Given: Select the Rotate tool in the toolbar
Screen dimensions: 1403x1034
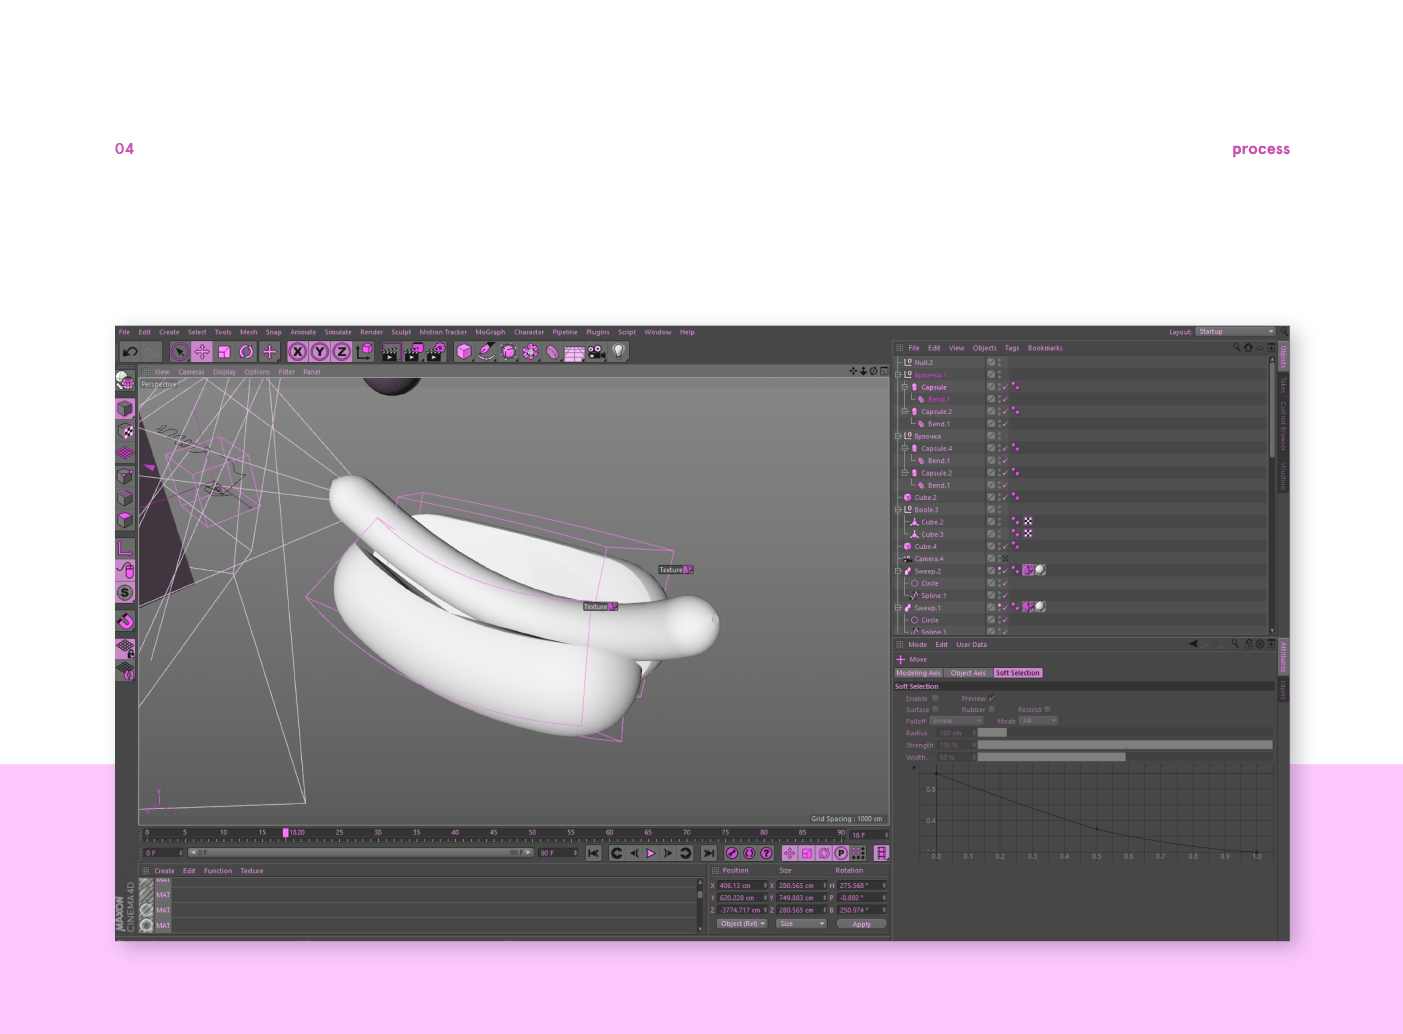Looking at the screenshot, I should point(246,352).
